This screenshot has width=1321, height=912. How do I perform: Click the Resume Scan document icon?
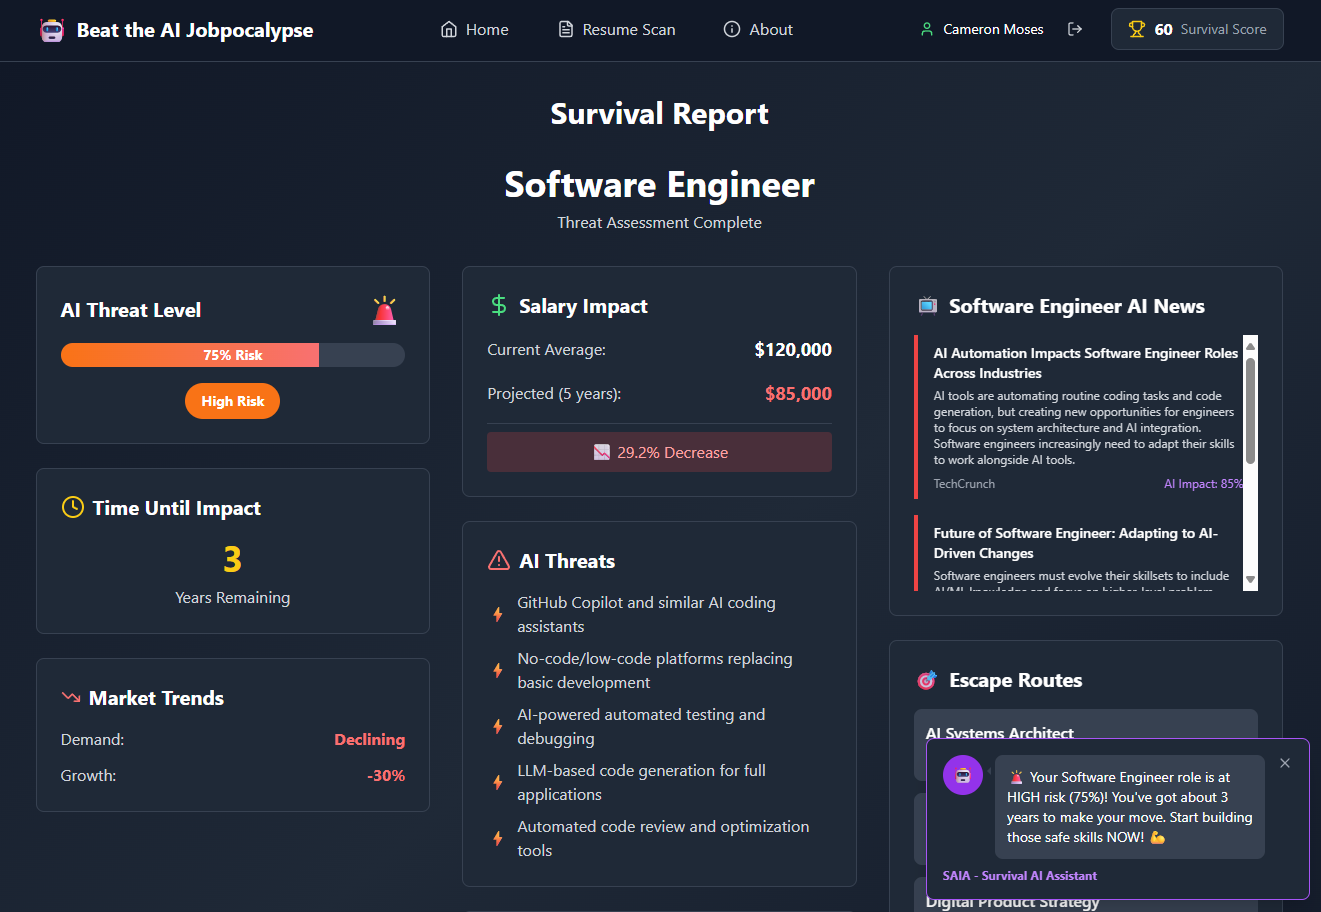click(566, 30)
